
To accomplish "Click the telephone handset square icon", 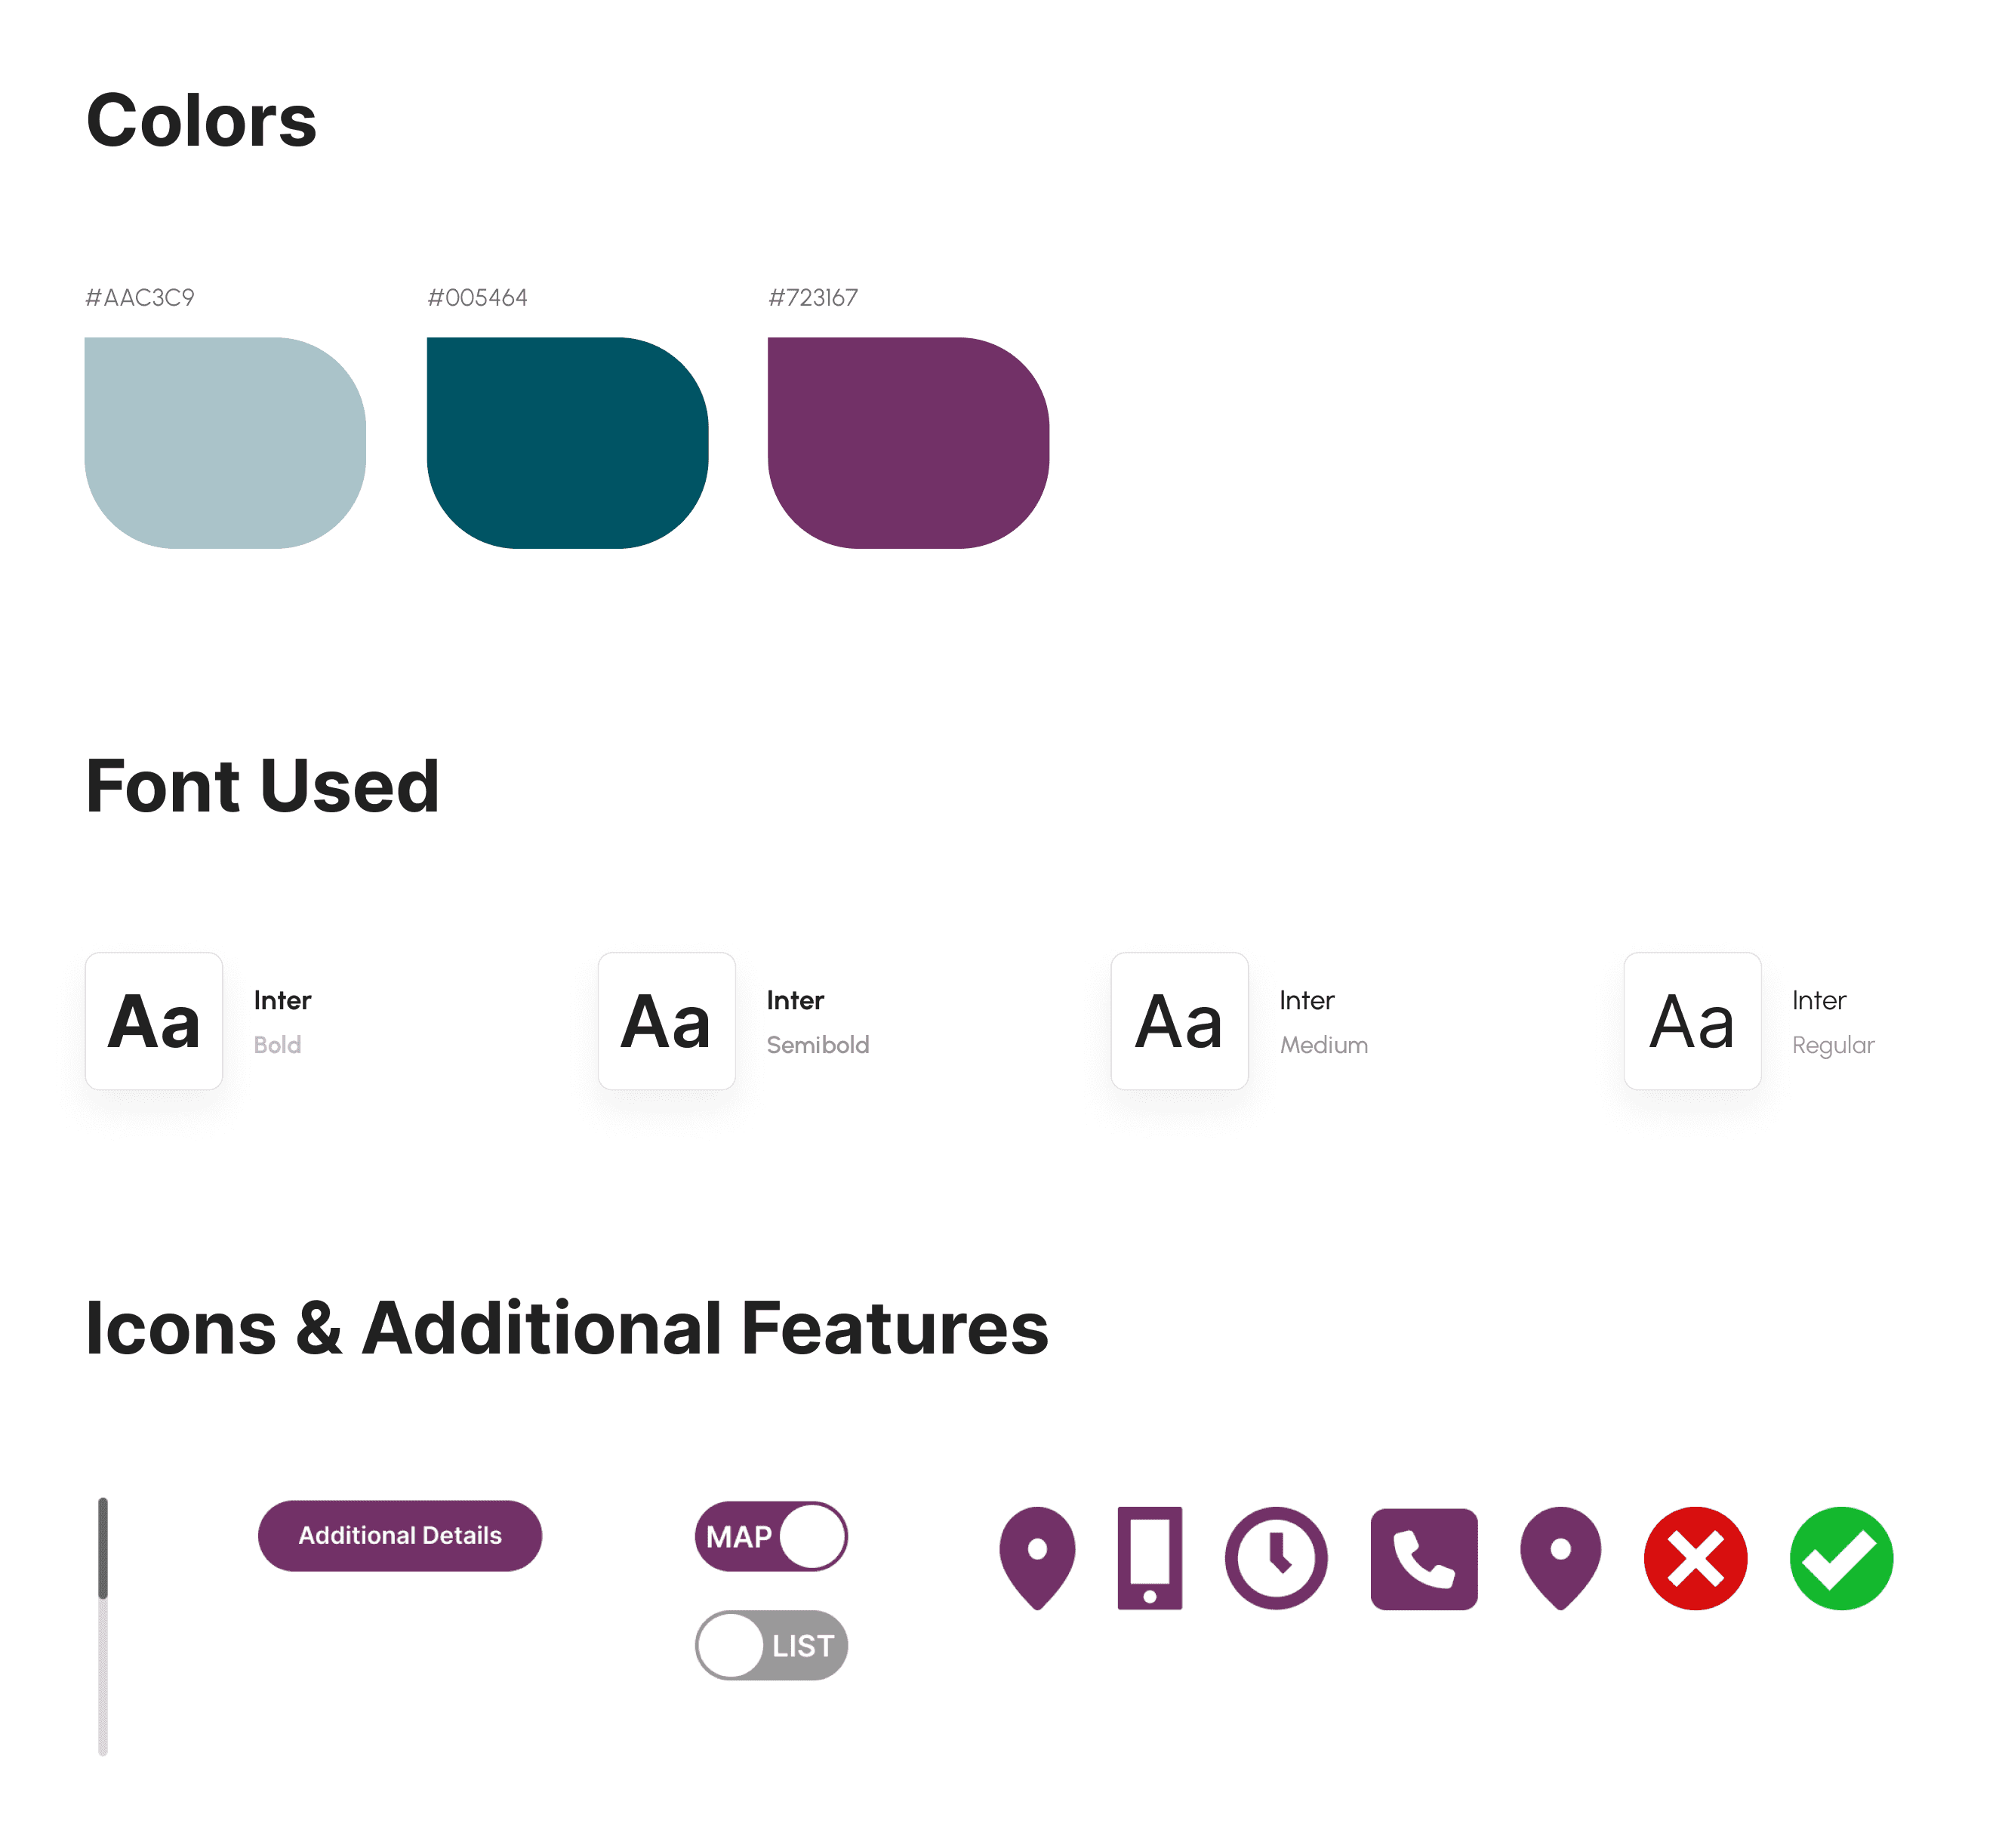I will point(1423,1558).
